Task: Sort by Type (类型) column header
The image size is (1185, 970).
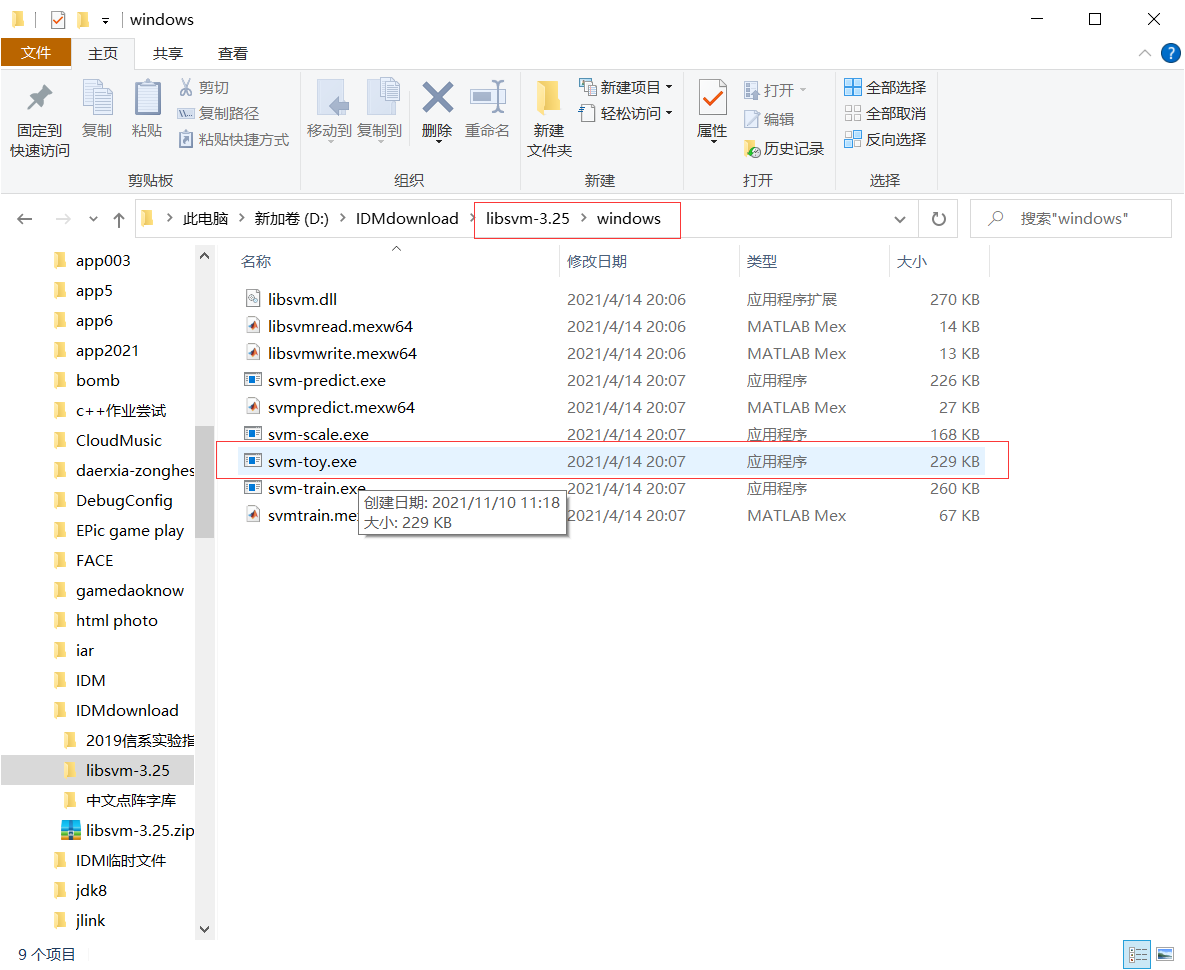Action: [762, 261]
